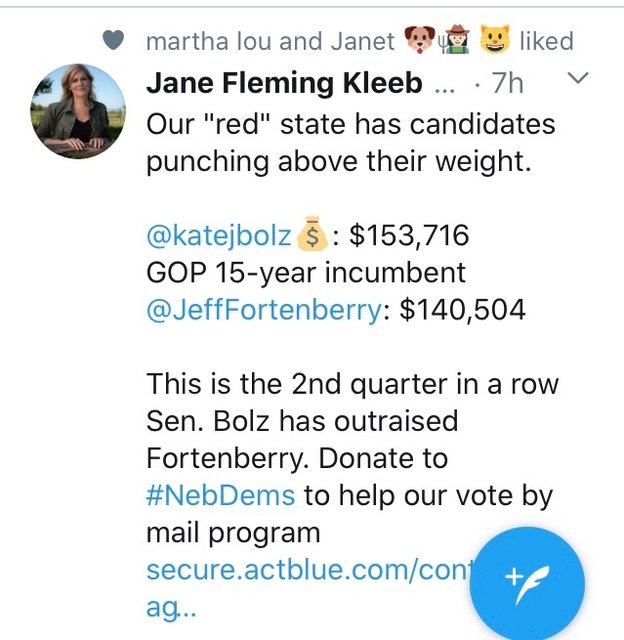This screenshot has width=624, height=640.
Task: Click the farmer emoji in liked line
Action: pos(457,41)
